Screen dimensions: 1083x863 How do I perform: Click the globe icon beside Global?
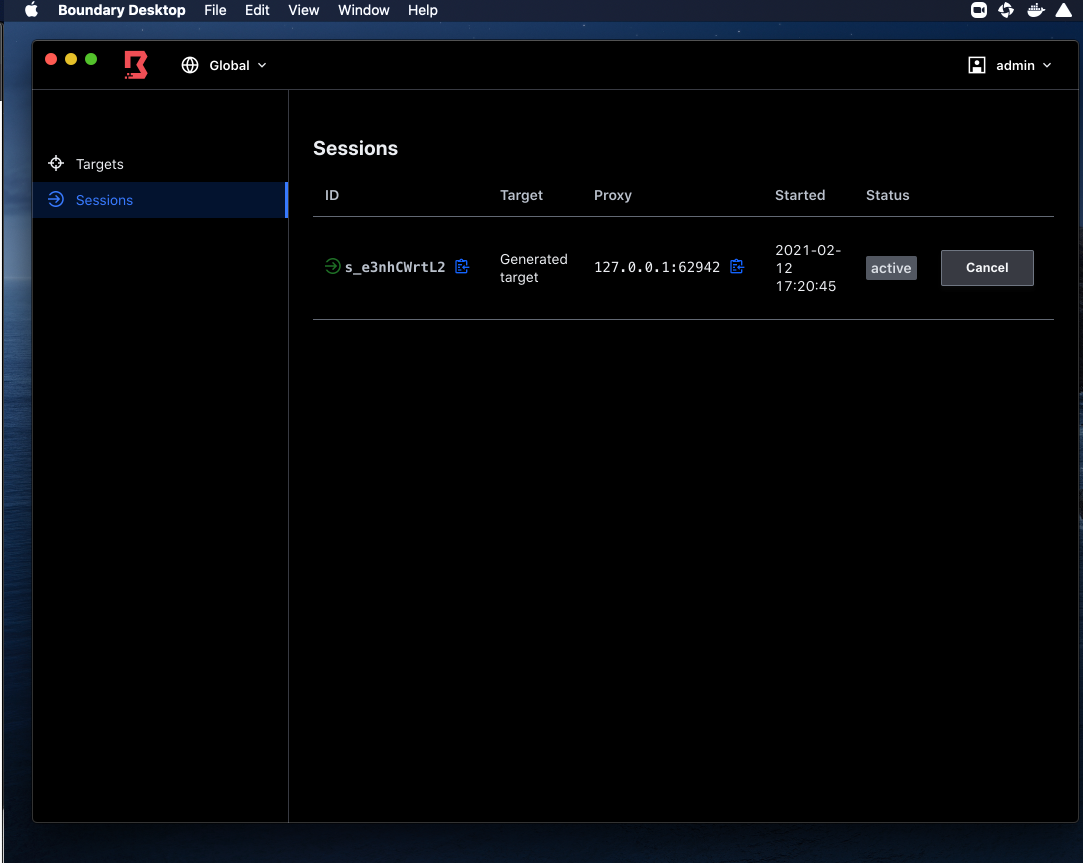coord(190,65)
